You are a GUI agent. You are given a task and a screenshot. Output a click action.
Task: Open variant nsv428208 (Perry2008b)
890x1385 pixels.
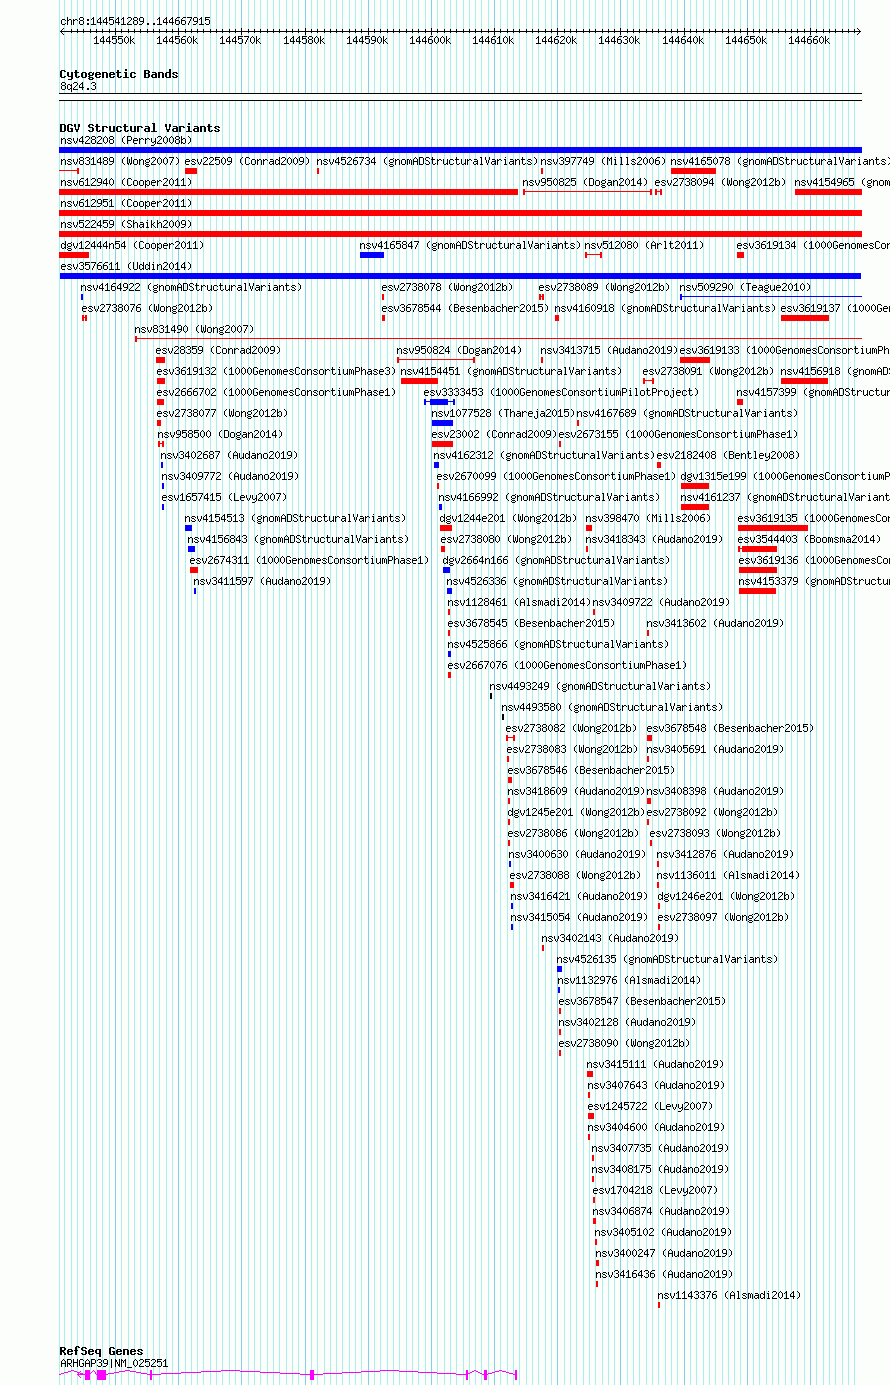126,140
